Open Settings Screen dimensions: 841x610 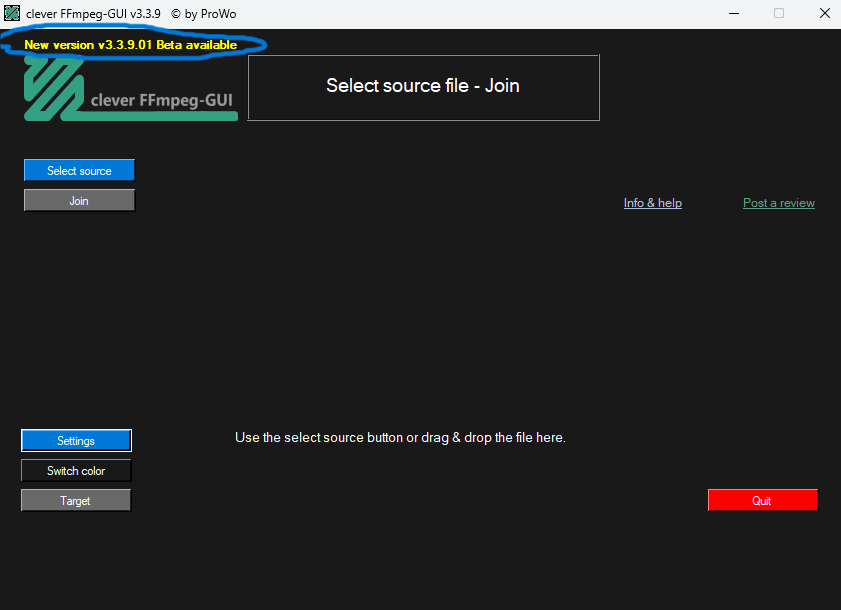click(76, 440)
